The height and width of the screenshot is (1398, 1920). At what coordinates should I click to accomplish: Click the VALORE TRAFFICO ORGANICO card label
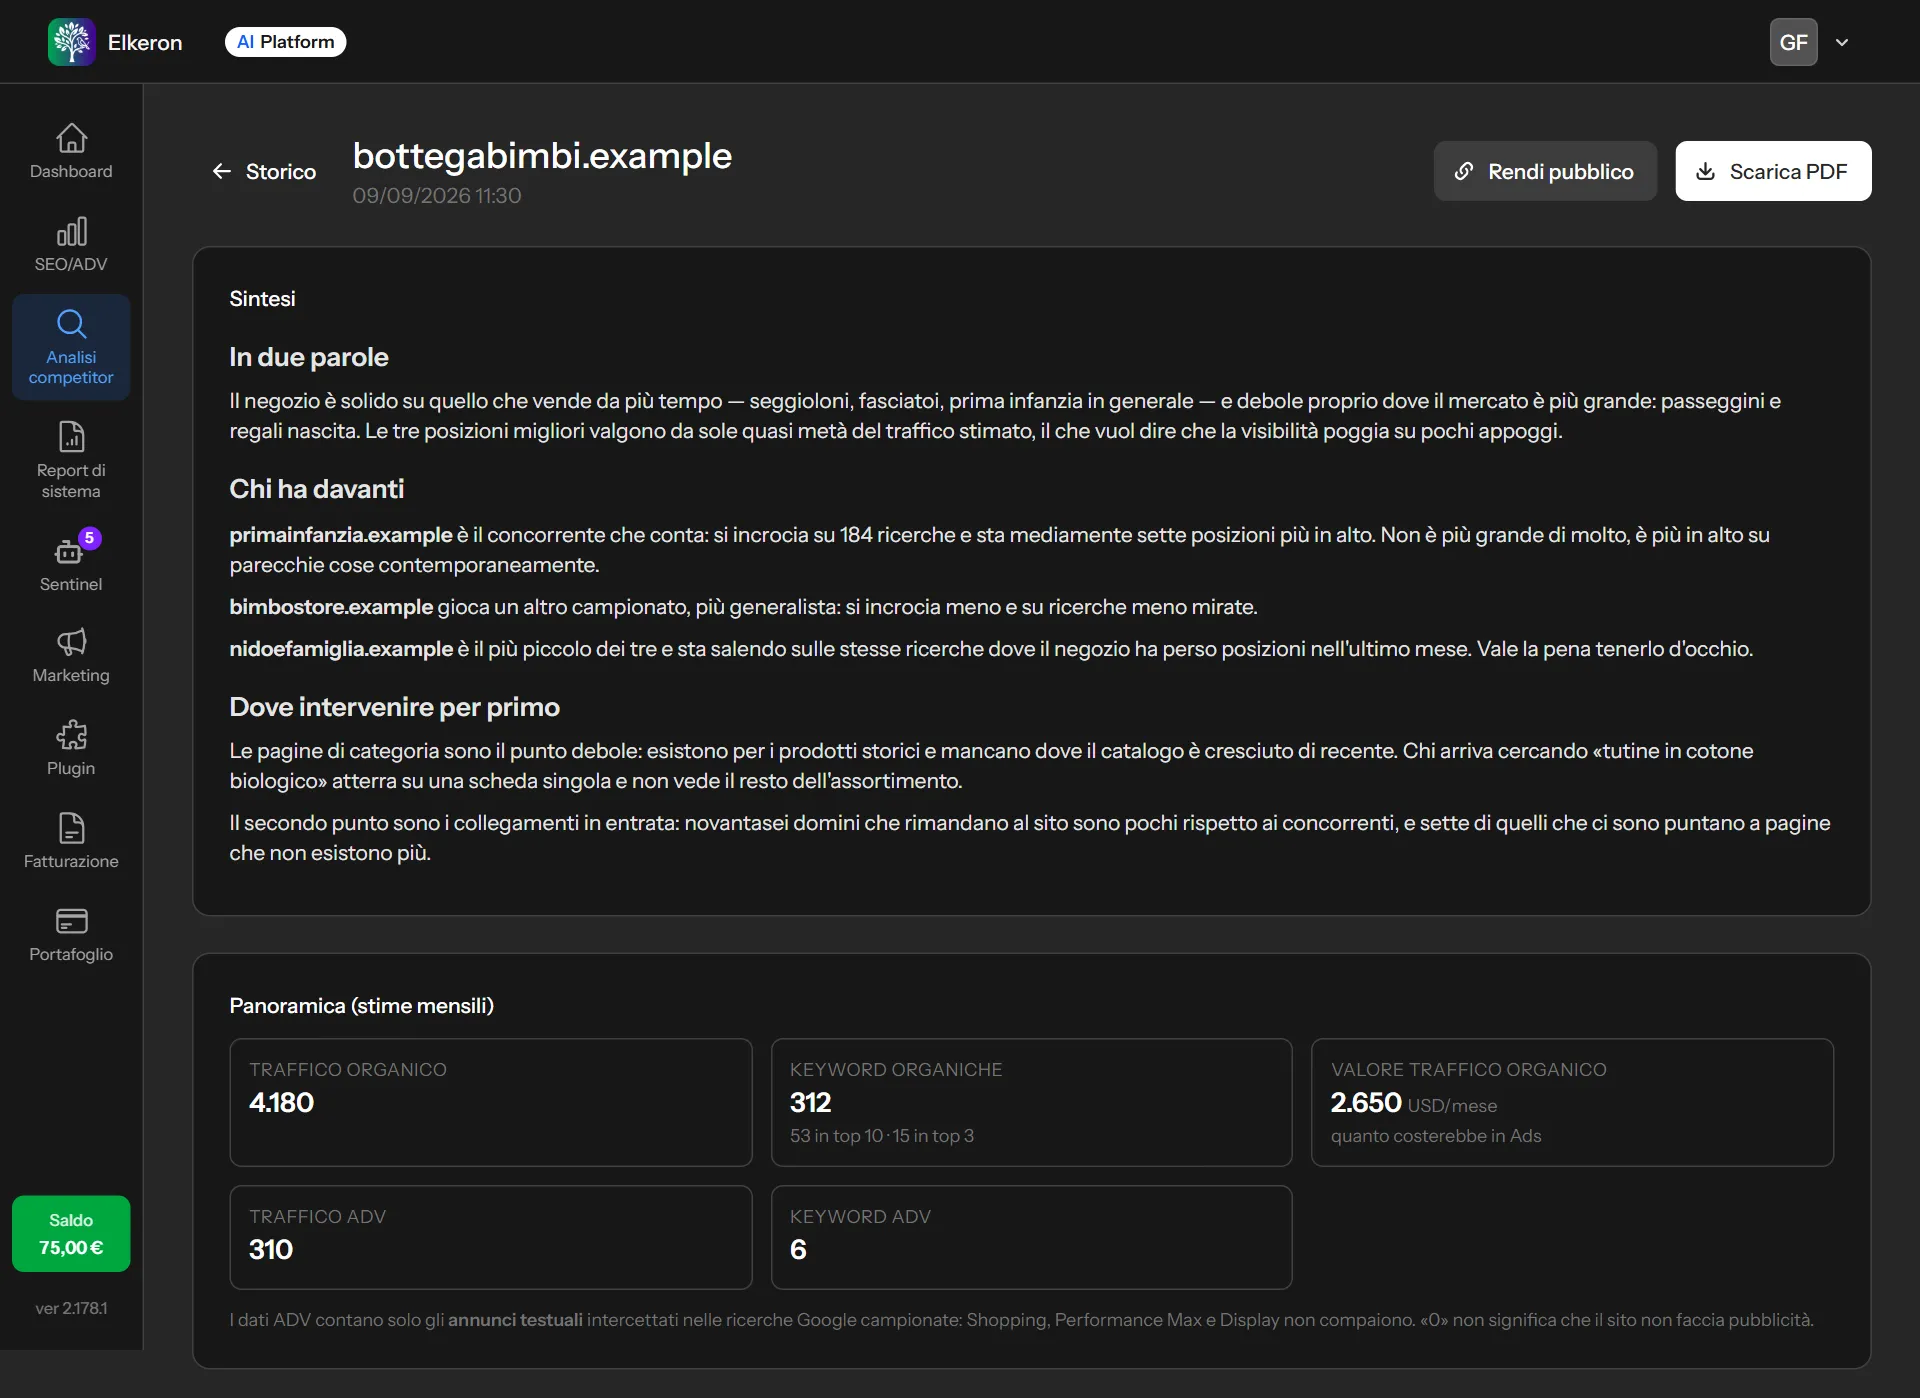pos(1469,1069)
